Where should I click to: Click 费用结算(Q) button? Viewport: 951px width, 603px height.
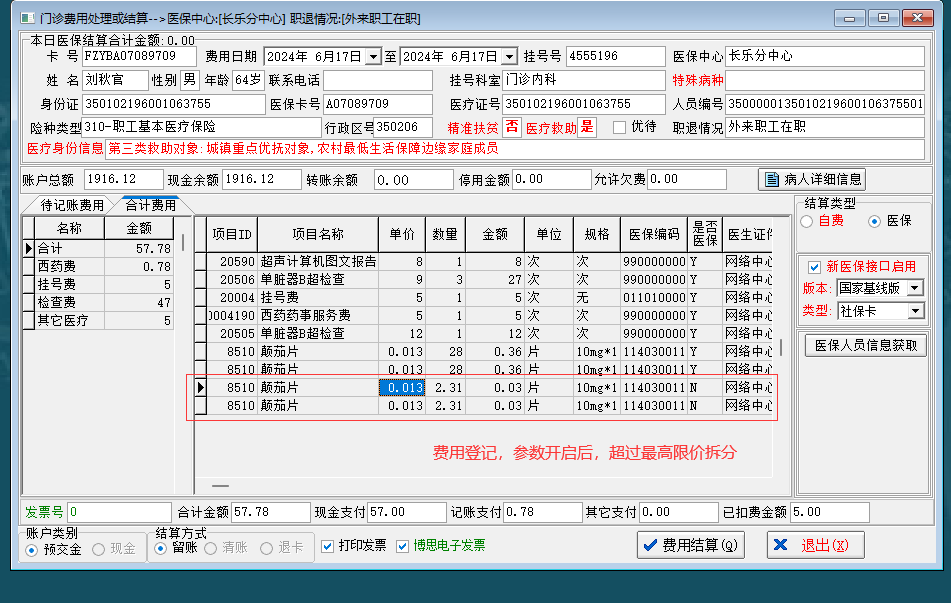691,545
